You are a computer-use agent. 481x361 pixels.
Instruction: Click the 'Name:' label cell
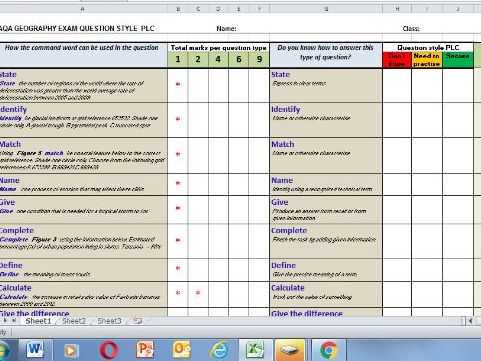tap(226, 29)
